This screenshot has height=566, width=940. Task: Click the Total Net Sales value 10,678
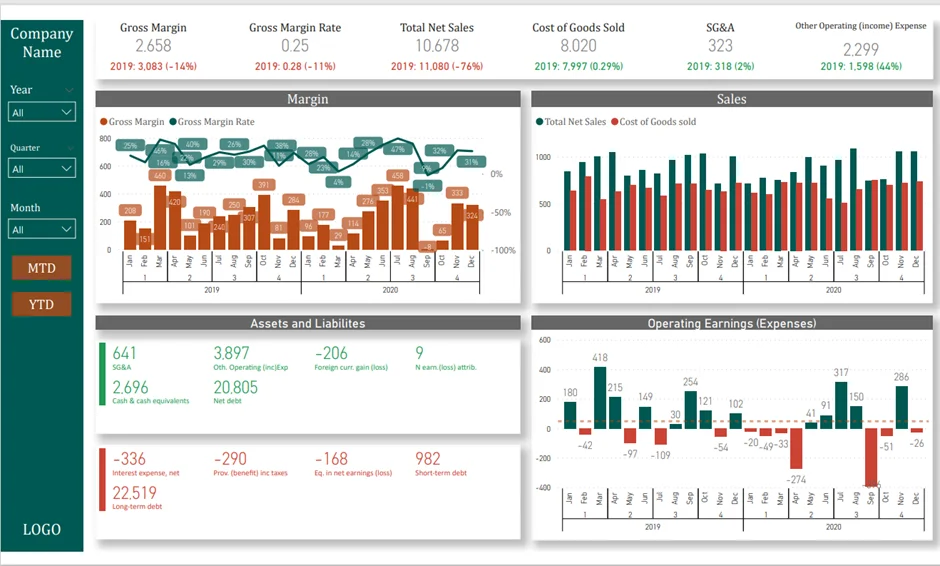pos(437,46)
